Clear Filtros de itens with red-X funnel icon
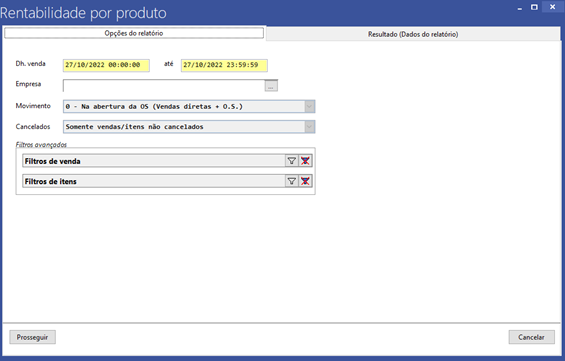Image resolution: width=565 pixels, height=361 pixels. (305, 181)
